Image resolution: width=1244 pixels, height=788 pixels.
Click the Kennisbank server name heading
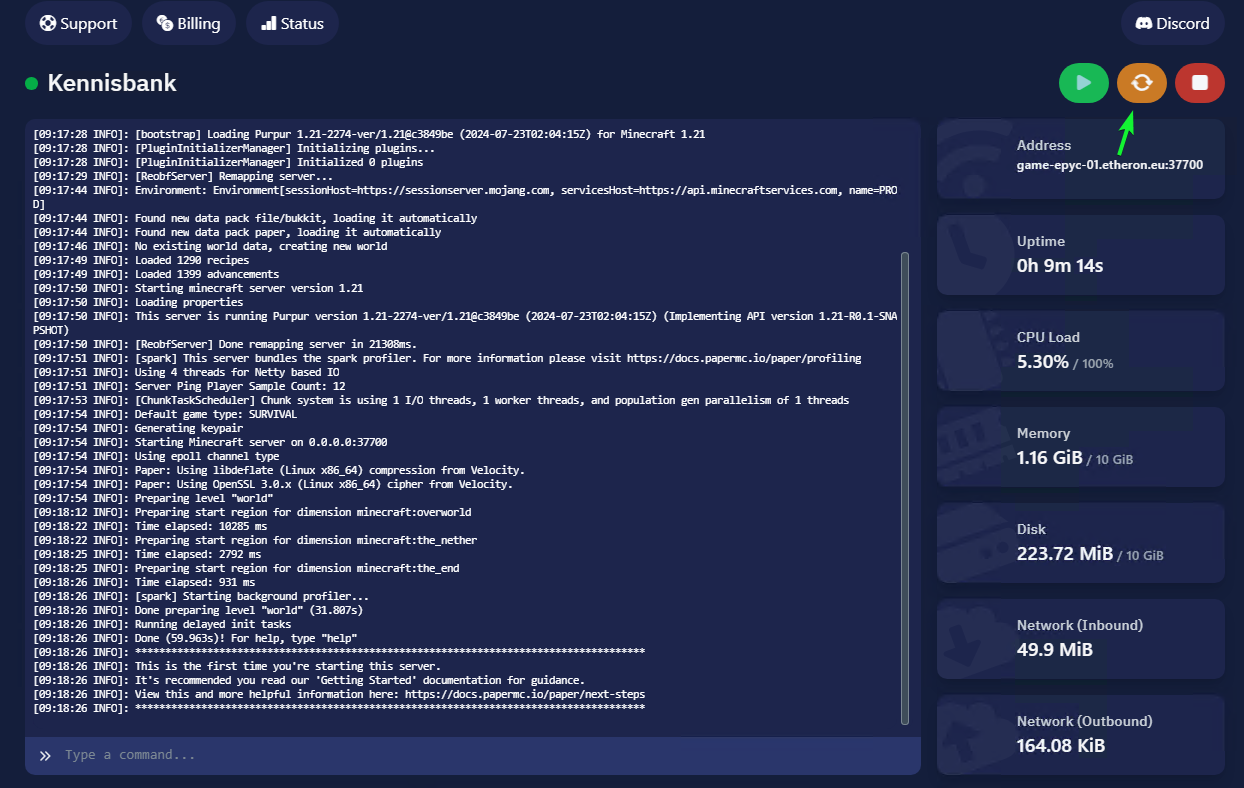[112, 83]
